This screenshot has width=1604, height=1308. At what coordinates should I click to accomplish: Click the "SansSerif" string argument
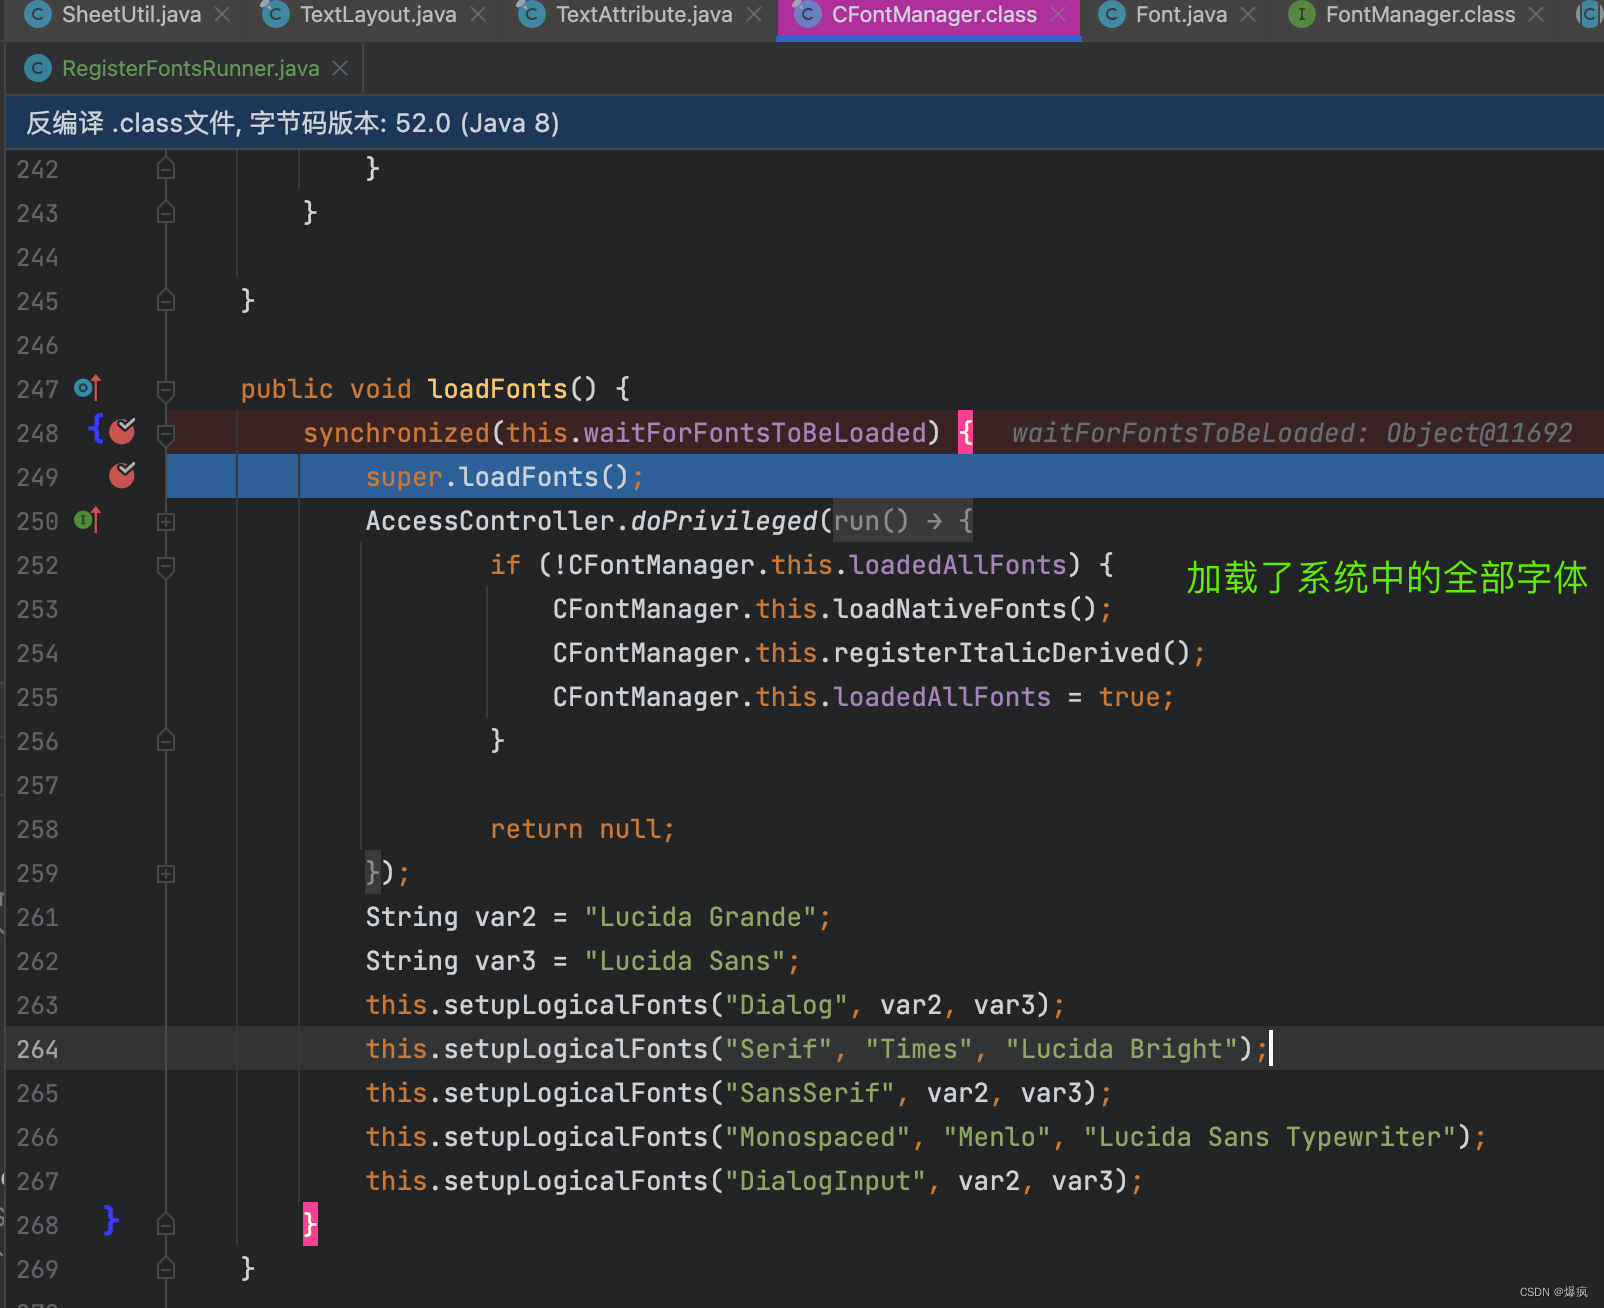click(x=809, y=1093)
